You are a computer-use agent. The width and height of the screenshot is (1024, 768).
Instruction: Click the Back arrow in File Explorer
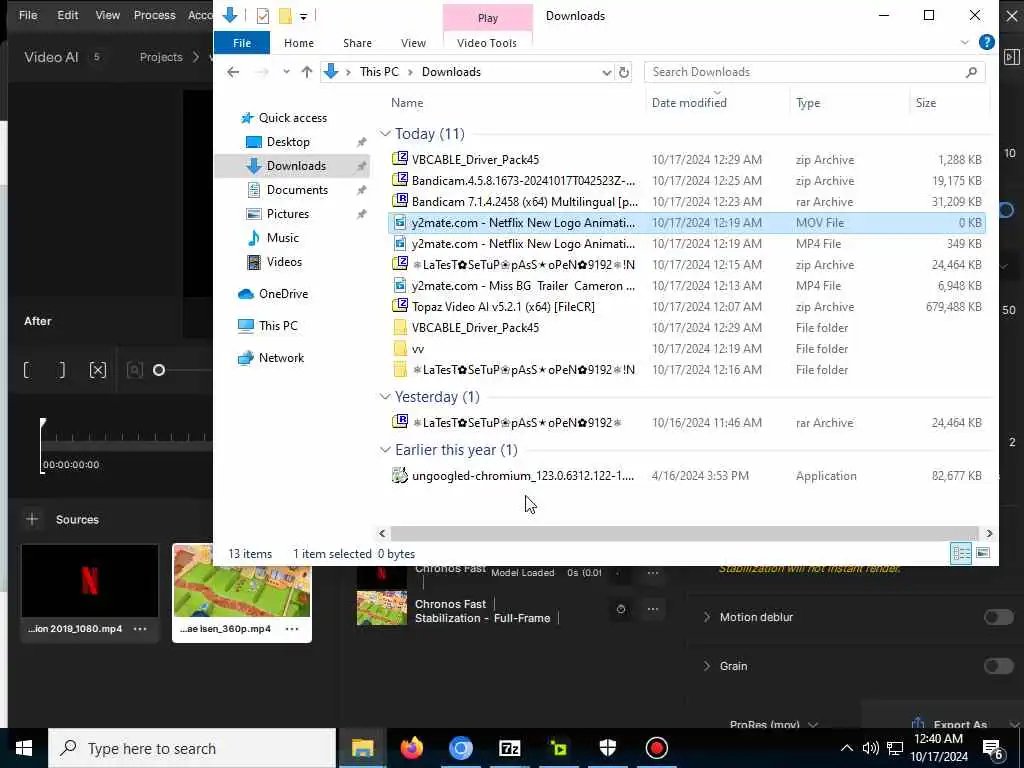tap(233, 72)
